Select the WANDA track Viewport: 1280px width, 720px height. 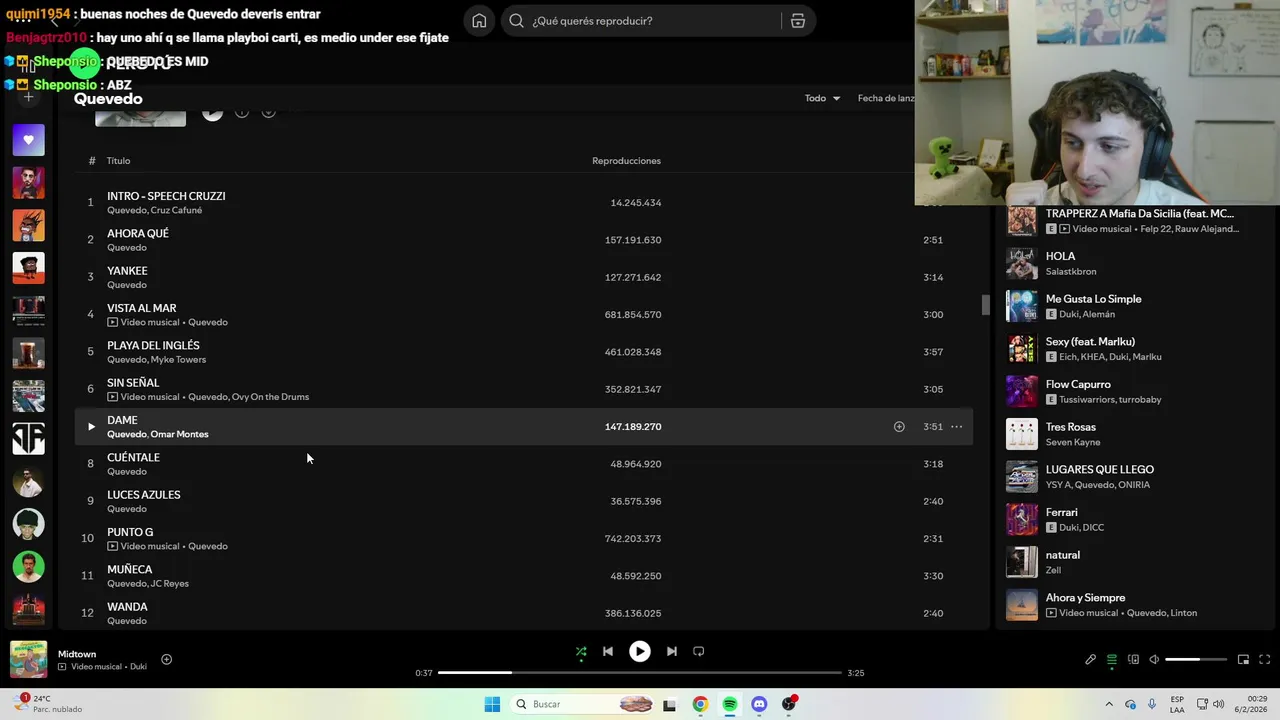pos(525,613)
